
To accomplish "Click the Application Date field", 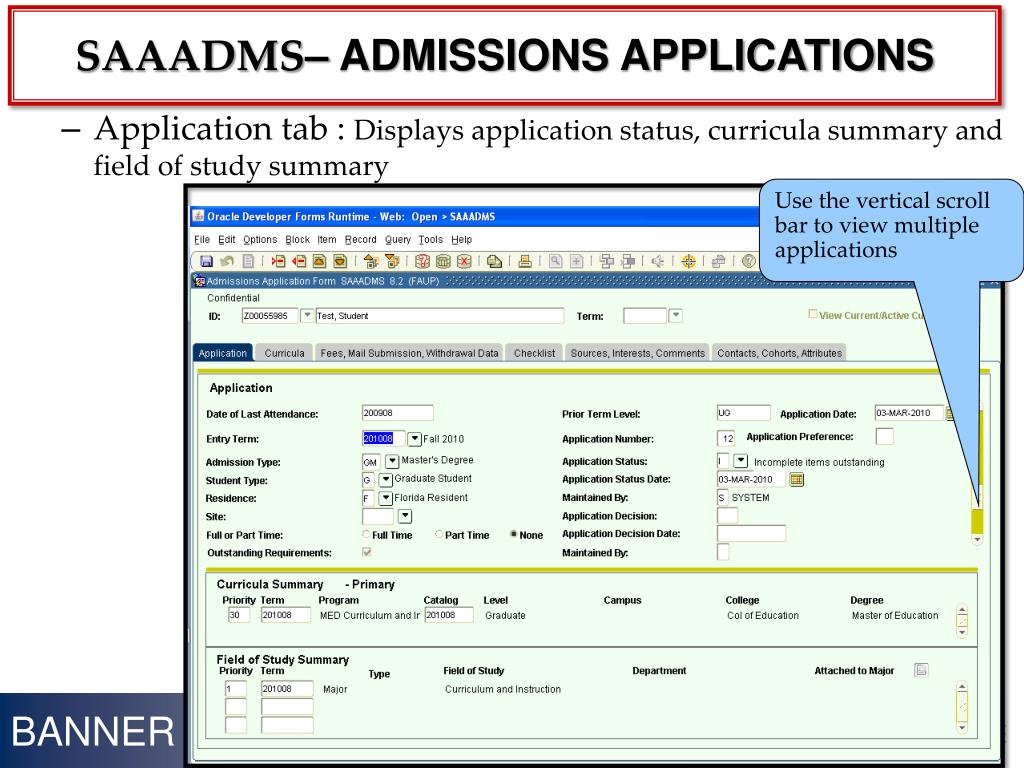I will point(909,413).
